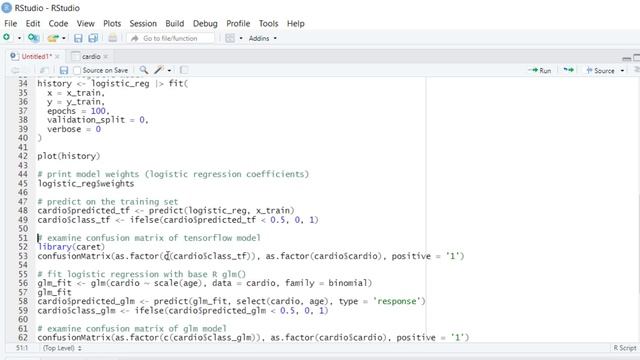The height and width of the screenshot is (360, 640).
Task: Click the 51:1 cursor position indicator
Action: pyautogui.click(x=22, y=348)
